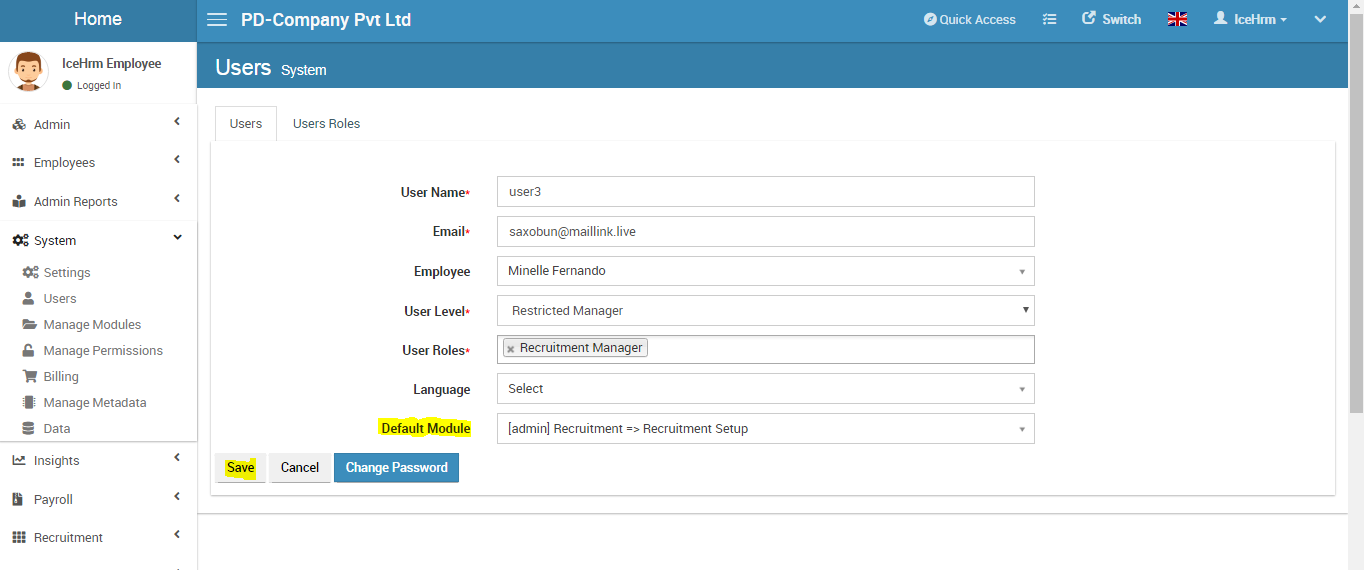Click the Recruitment grid icon
1364x570 pixels.
pos(19,537)
